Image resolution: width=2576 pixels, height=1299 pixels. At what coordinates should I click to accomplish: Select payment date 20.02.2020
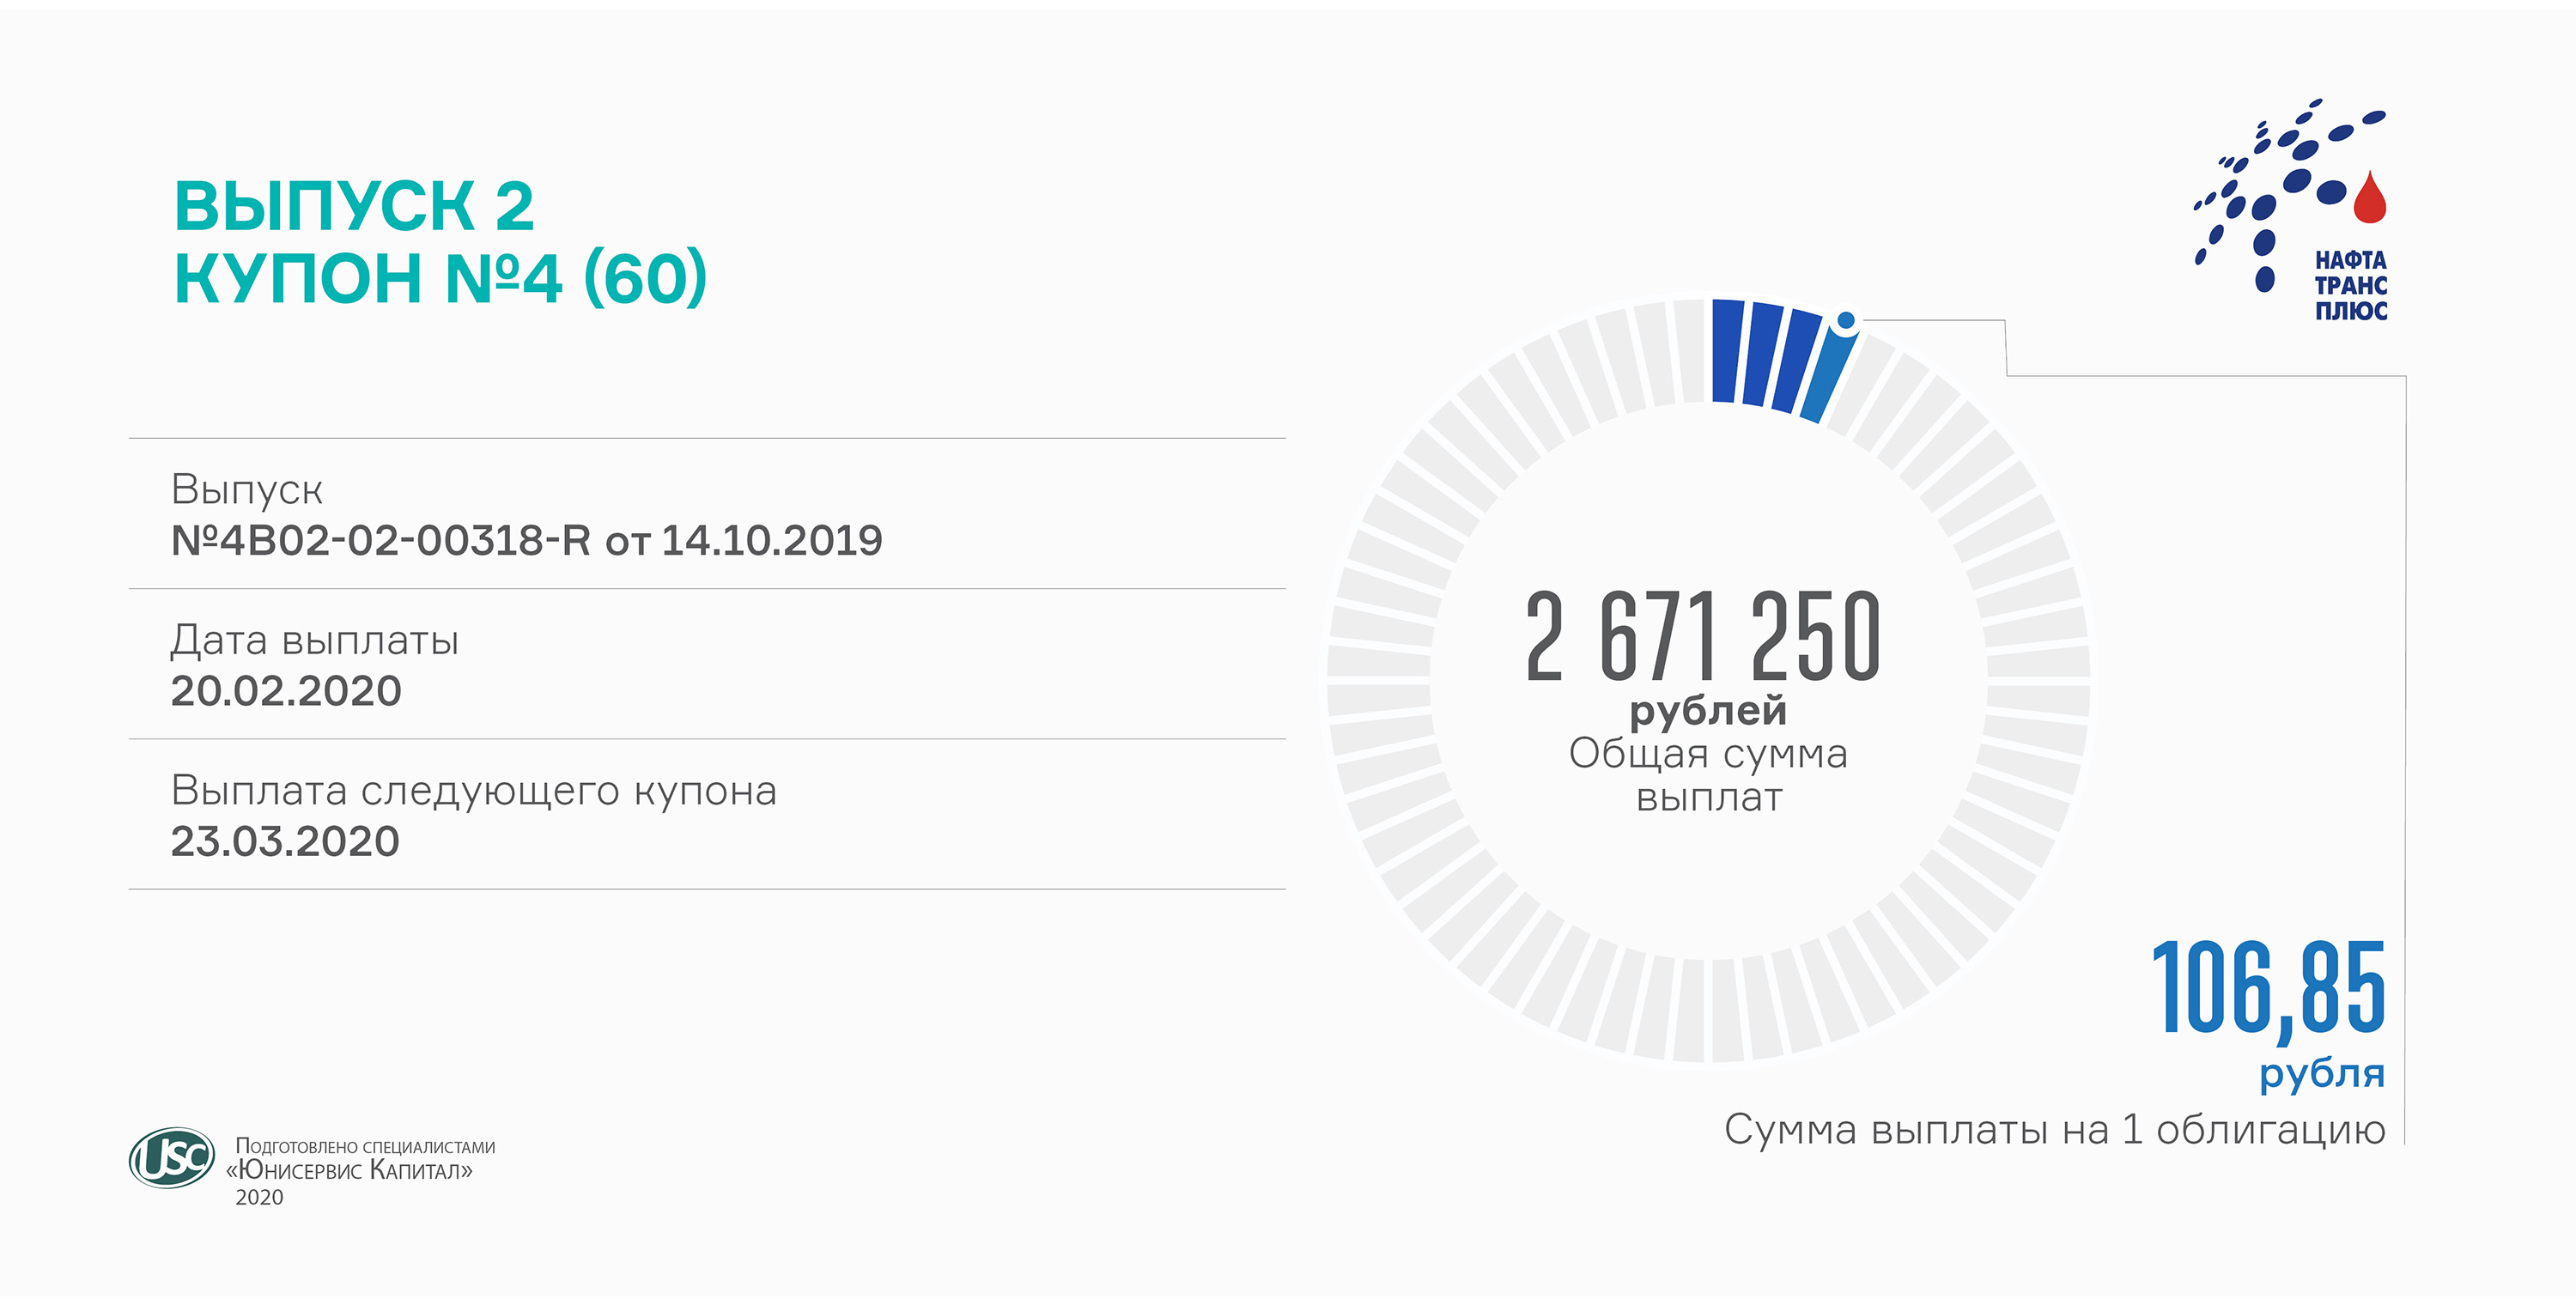click(x=286, y=691)
